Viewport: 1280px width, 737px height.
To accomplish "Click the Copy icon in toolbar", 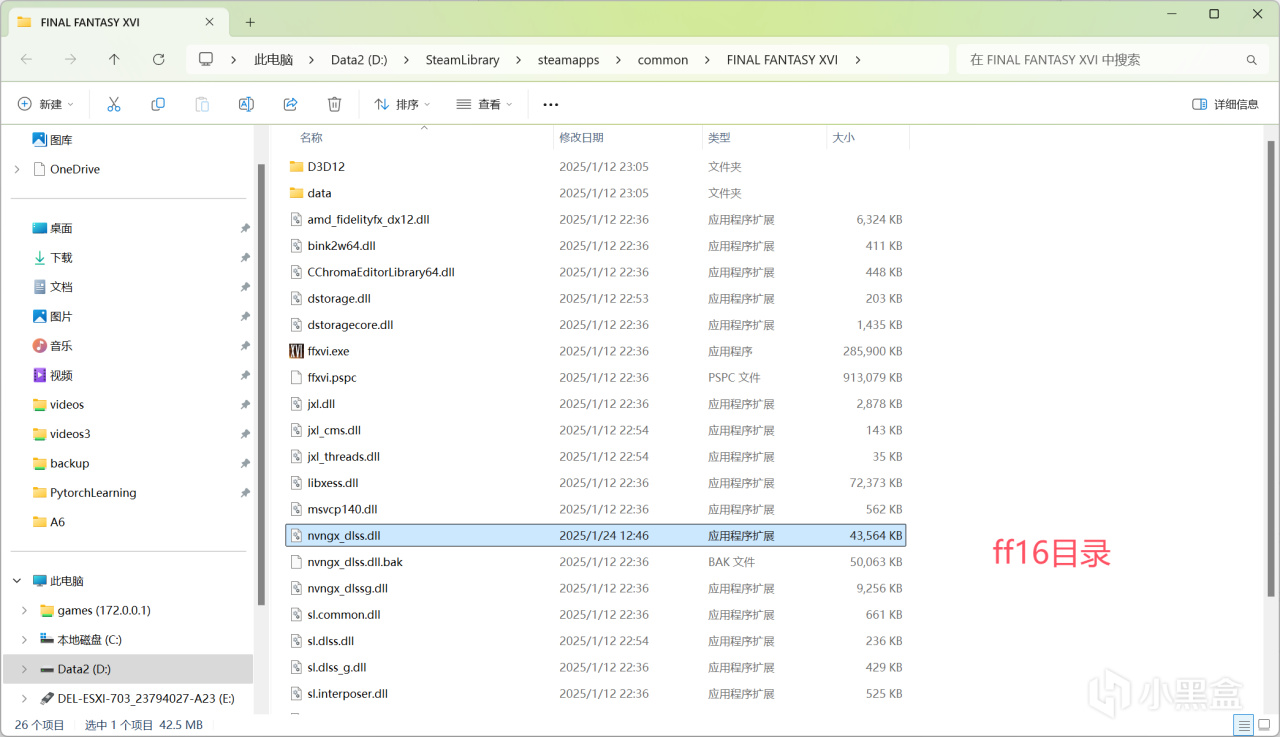I will coord(158,104).
